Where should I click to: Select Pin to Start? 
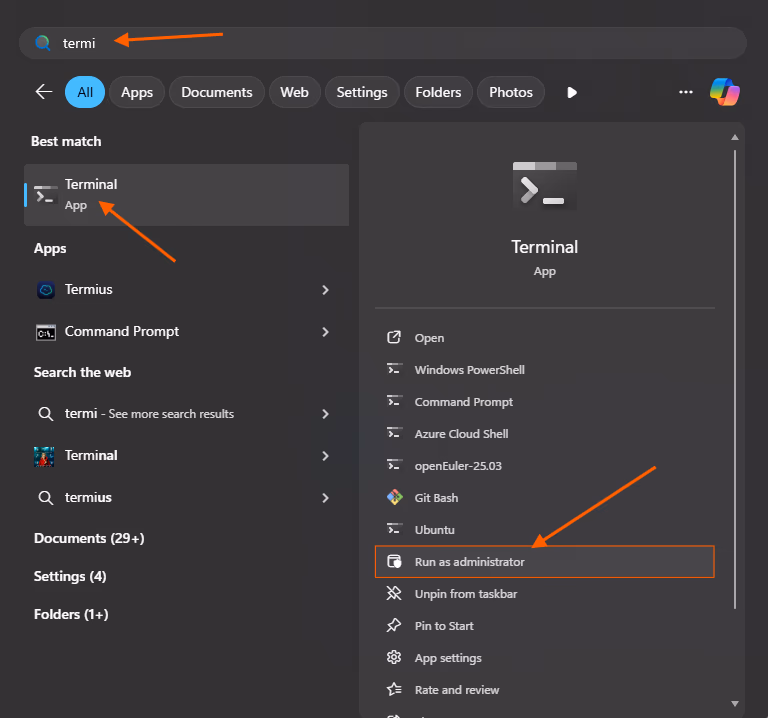pyautogui.click(x=545, y=626)
